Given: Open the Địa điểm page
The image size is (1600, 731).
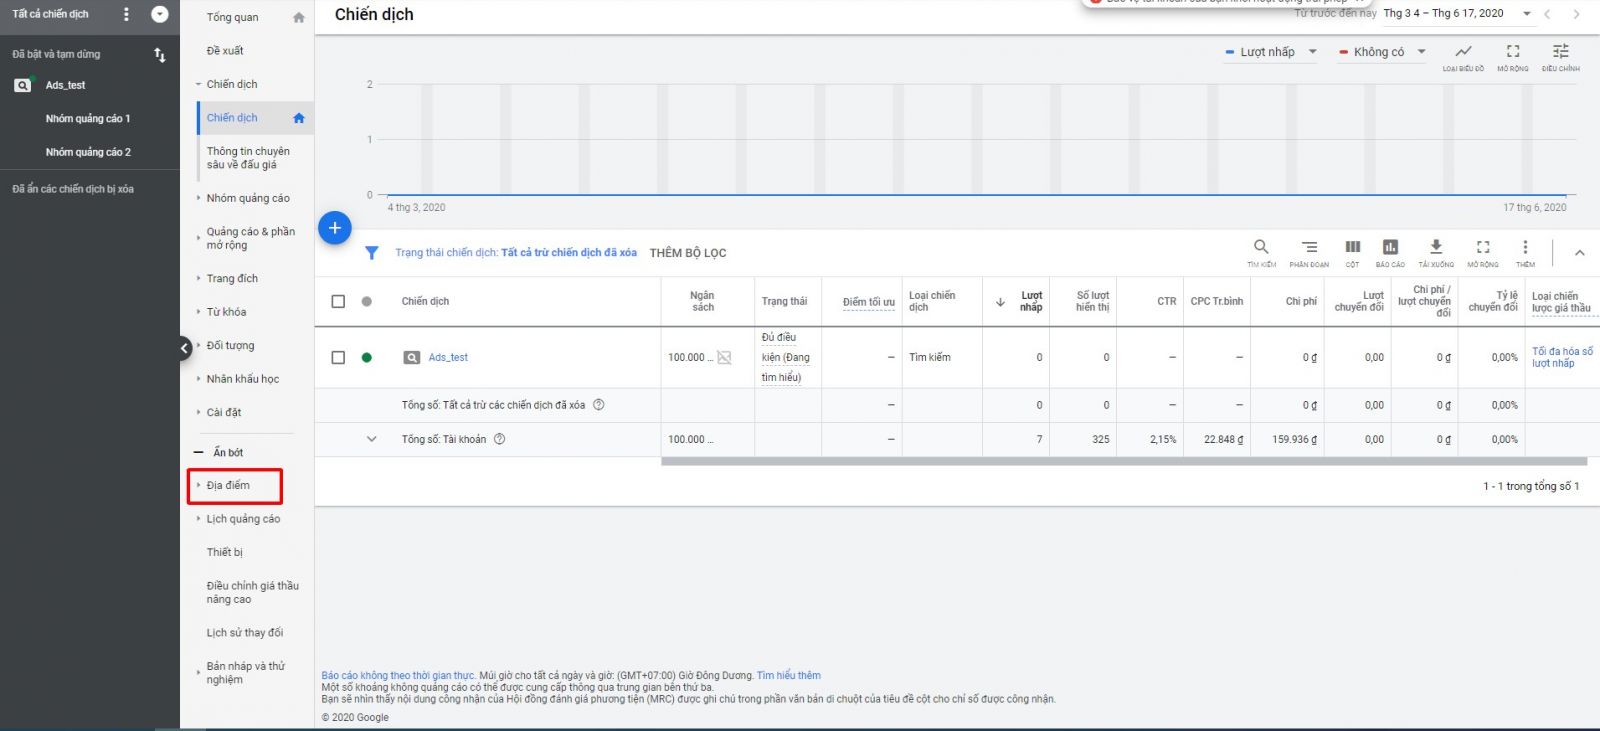Looking at the screenshot, I should (x=228, y=485).
